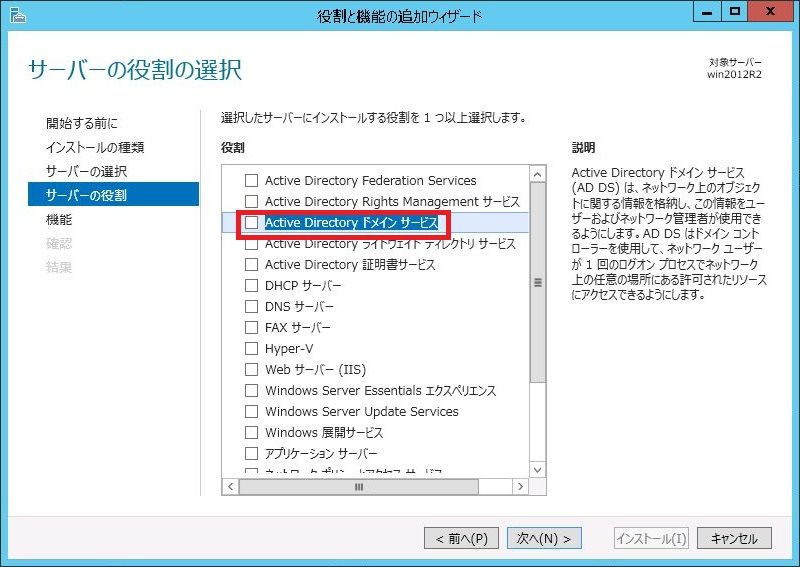
Task: Enable the DNS サーバー role
Action: coord(252,306)
